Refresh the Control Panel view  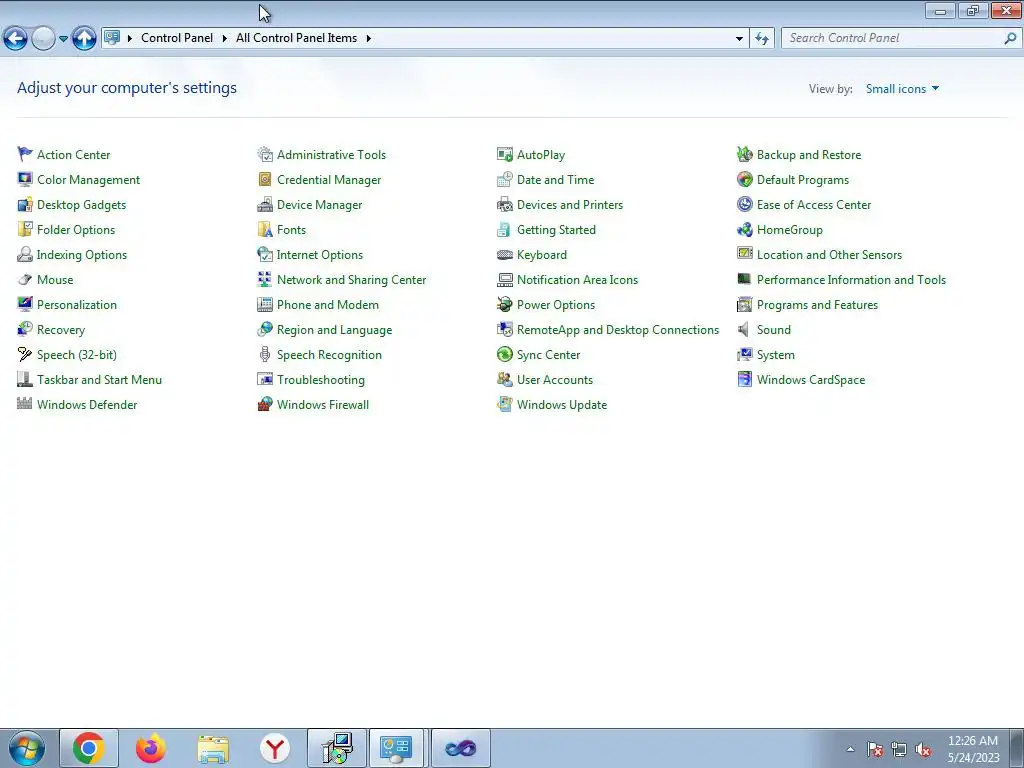[761, 39]
